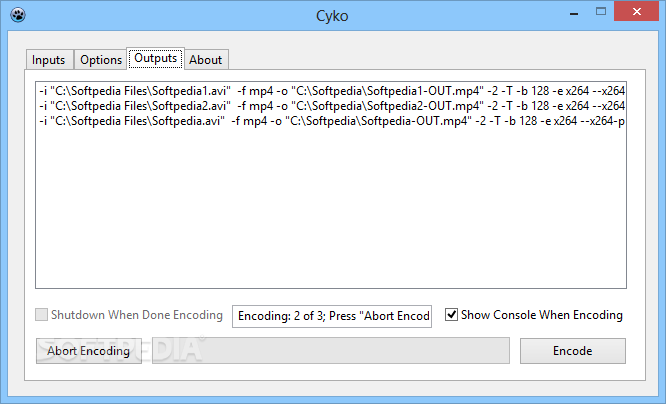Open the Options tab
The image size is (666, 404).
101,60
